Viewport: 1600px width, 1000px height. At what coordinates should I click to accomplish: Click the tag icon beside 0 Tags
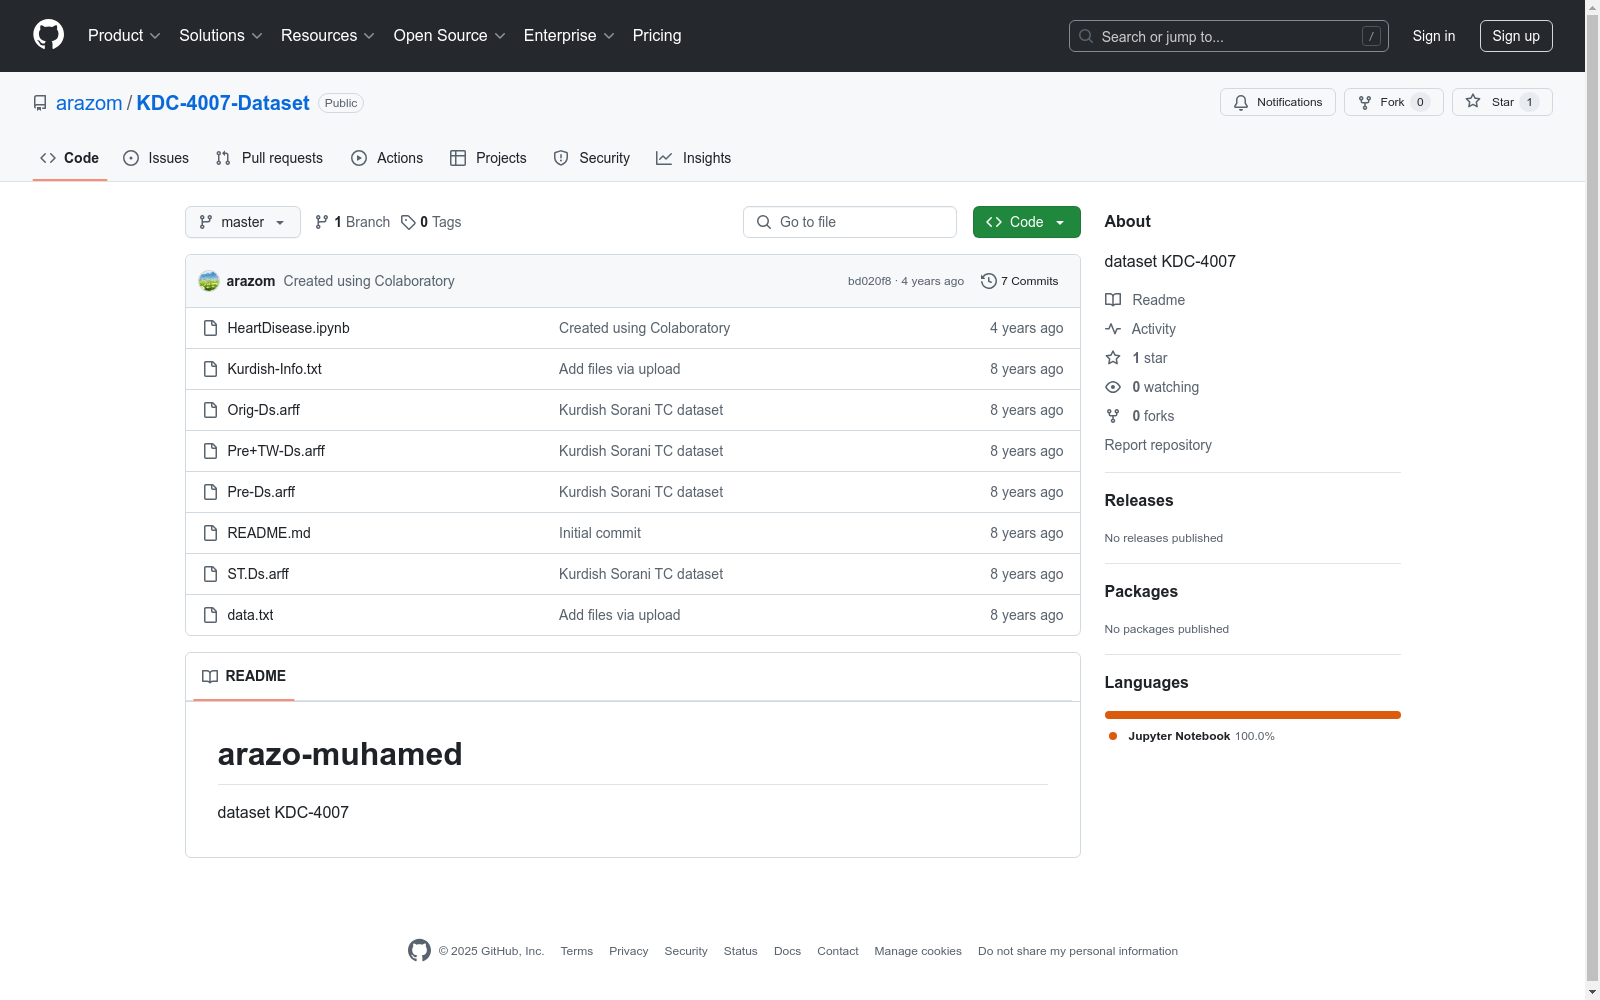click(x=408, y=222)
